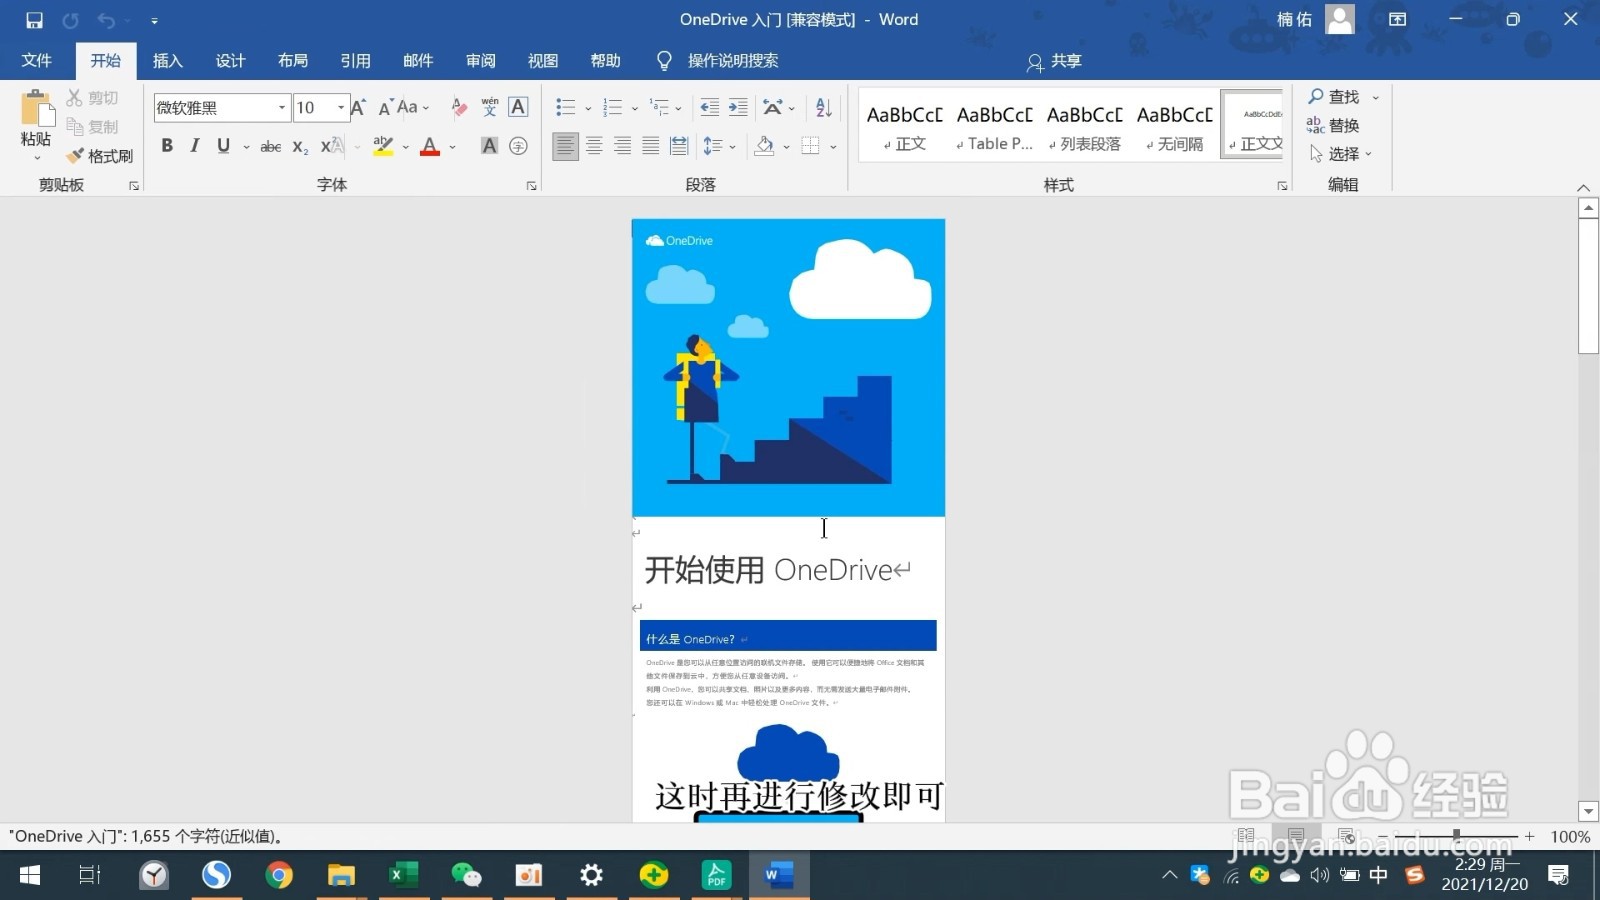Screen dimensions: 1600x900
Task: Click the Undo arrow in the quick access toolbar
Action: click(106, 20)
